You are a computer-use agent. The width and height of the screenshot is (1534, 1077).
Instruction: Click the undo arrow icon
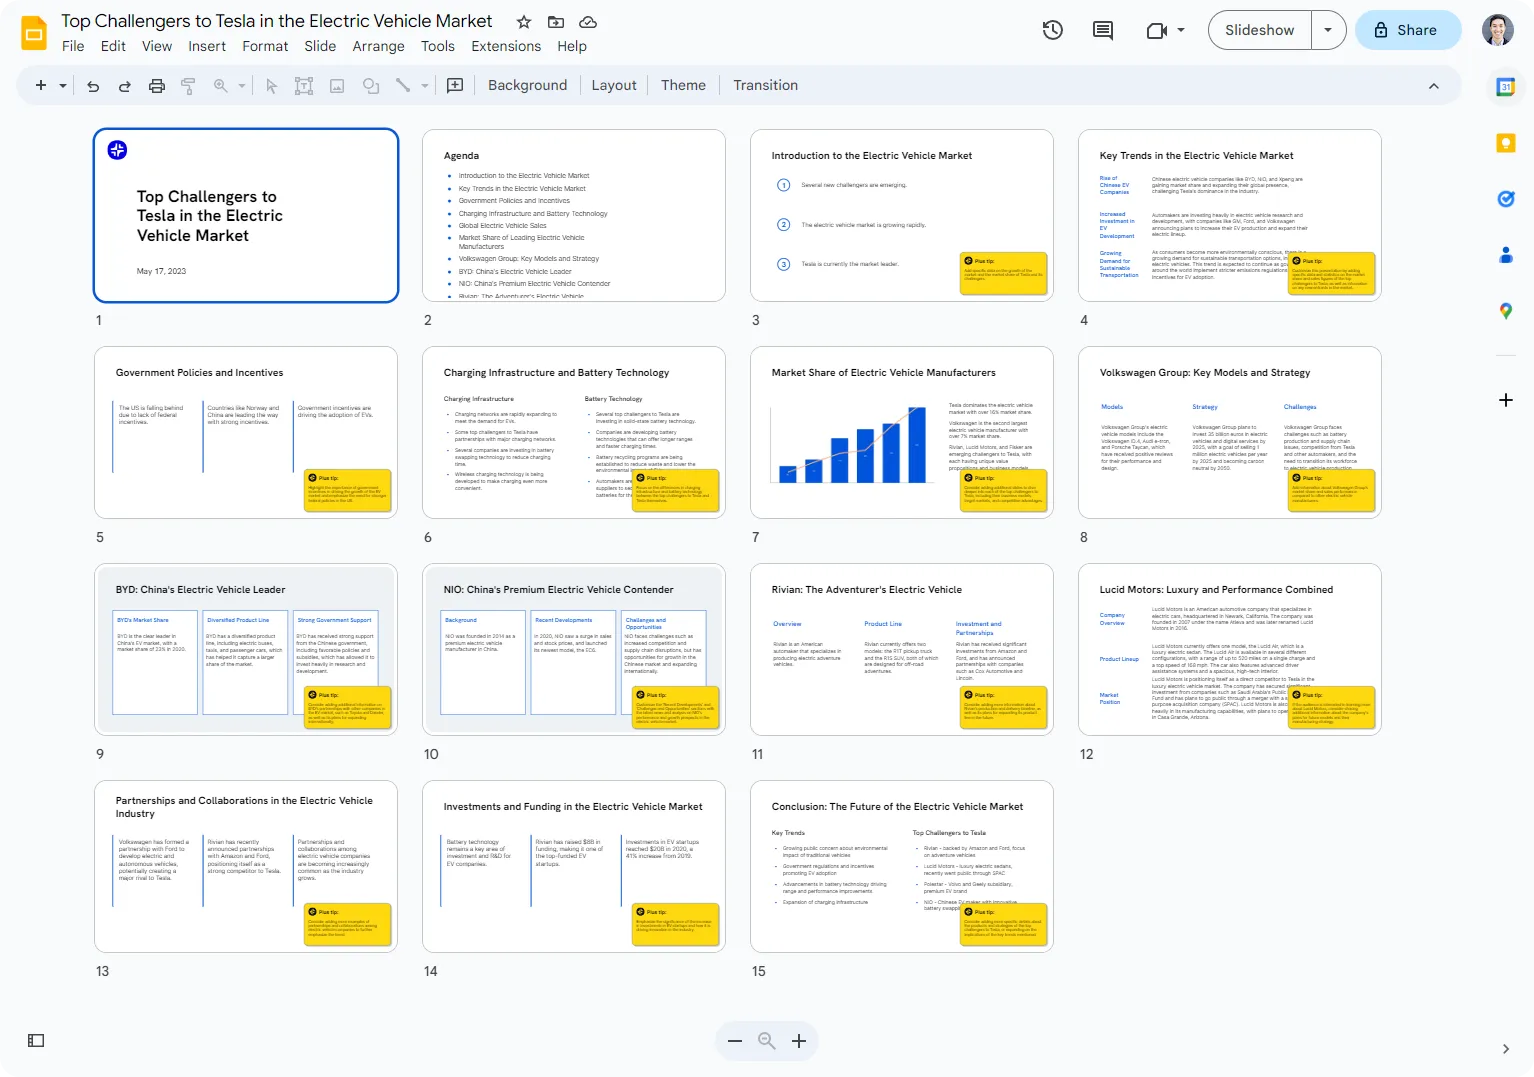(93, 86)
